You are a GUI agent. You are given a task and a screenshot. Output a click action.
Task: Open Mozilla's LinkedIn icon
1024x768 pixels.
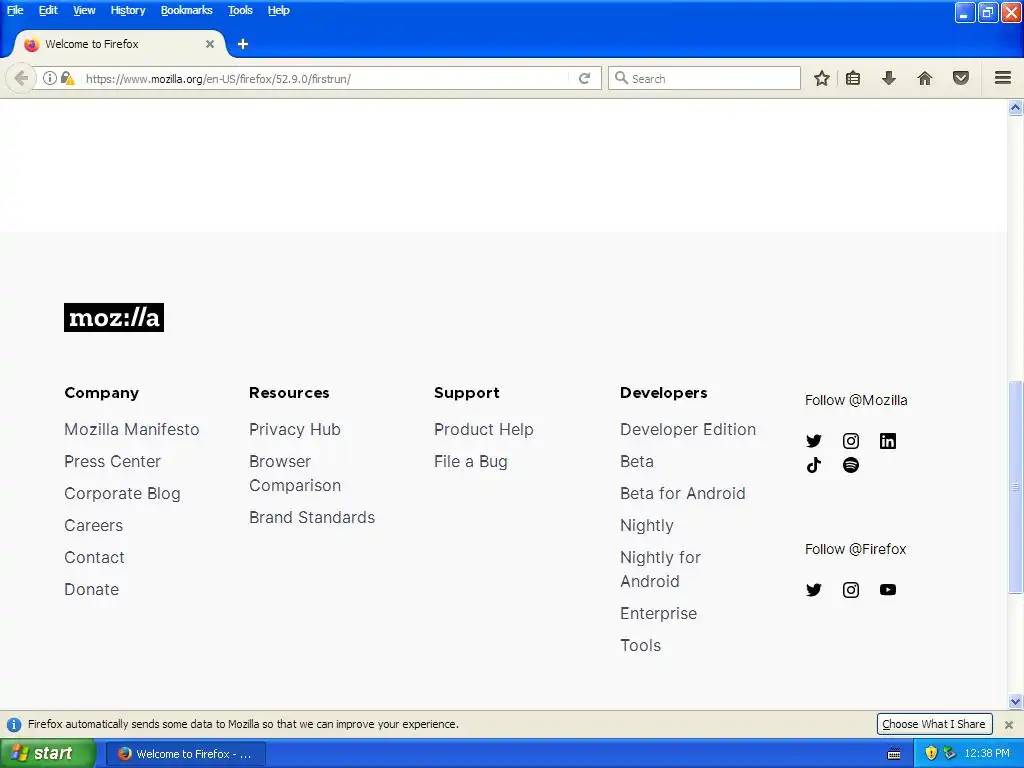tap(888, 441)
